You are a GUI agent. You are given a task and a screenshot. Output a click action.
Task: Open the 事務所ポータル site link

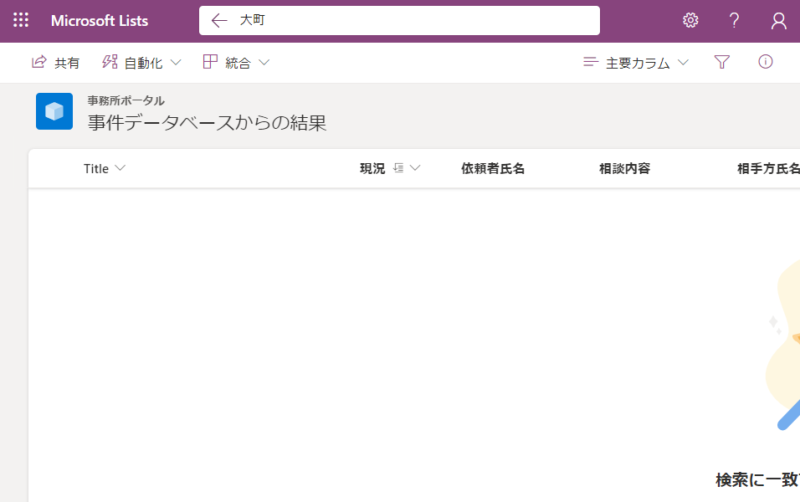[x=126, y=101]
